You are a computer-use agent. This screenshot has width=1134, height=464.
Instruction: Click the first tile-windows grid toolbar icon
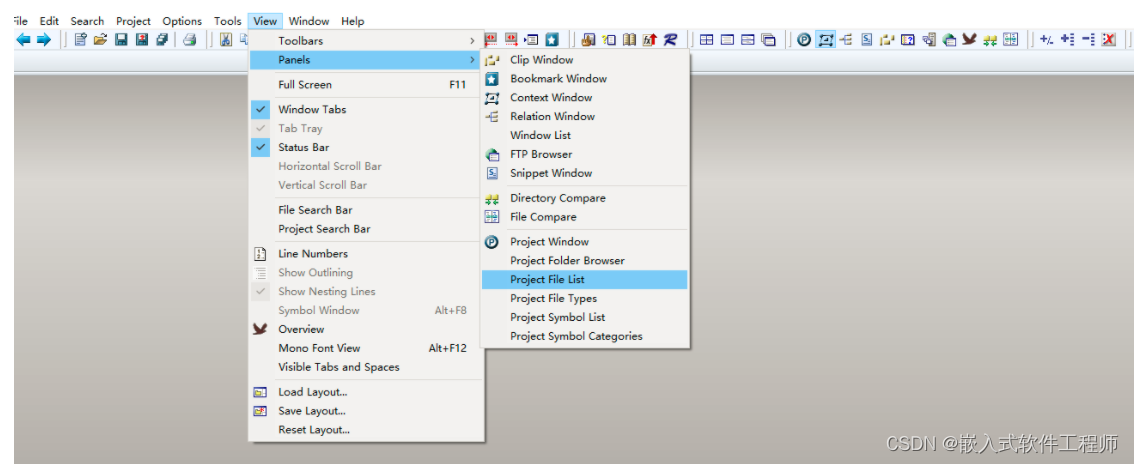pyautogui.click(x=706, y=40)
